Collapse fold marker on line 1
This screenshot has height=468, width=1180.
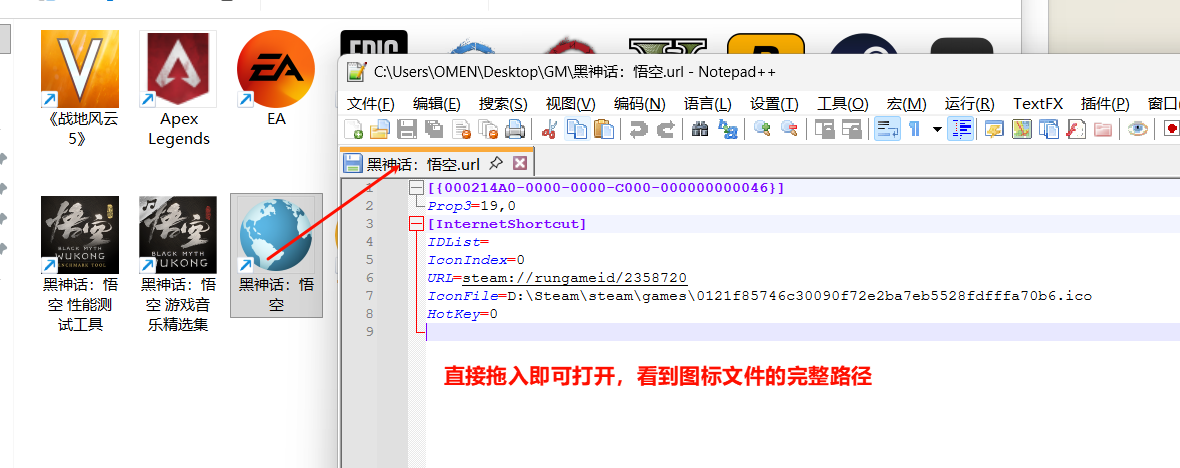(415, 187)
